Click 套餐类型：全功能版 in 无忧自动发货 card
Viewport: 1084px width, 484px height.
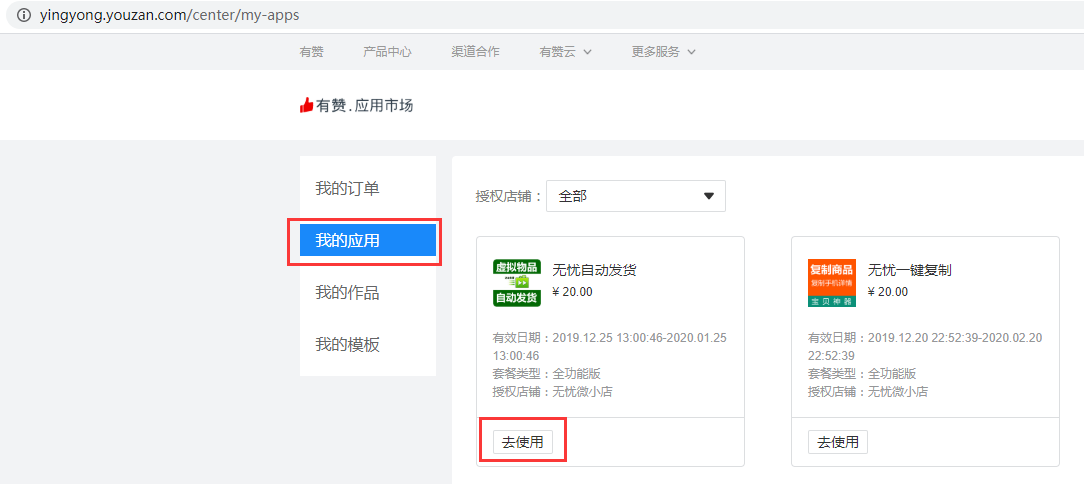coord(546,374)
